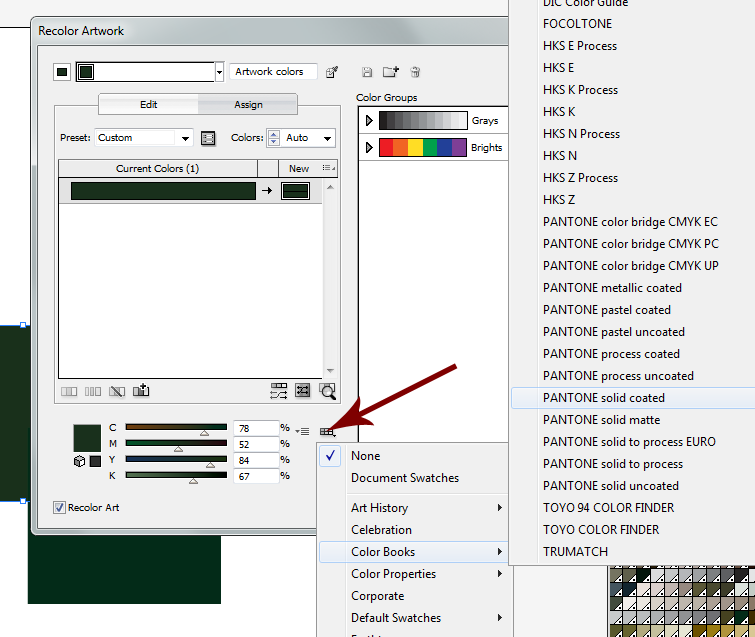The image size is (755, 637).
Task: Click the Yellow slider track
Action: [x=176, y=459]
